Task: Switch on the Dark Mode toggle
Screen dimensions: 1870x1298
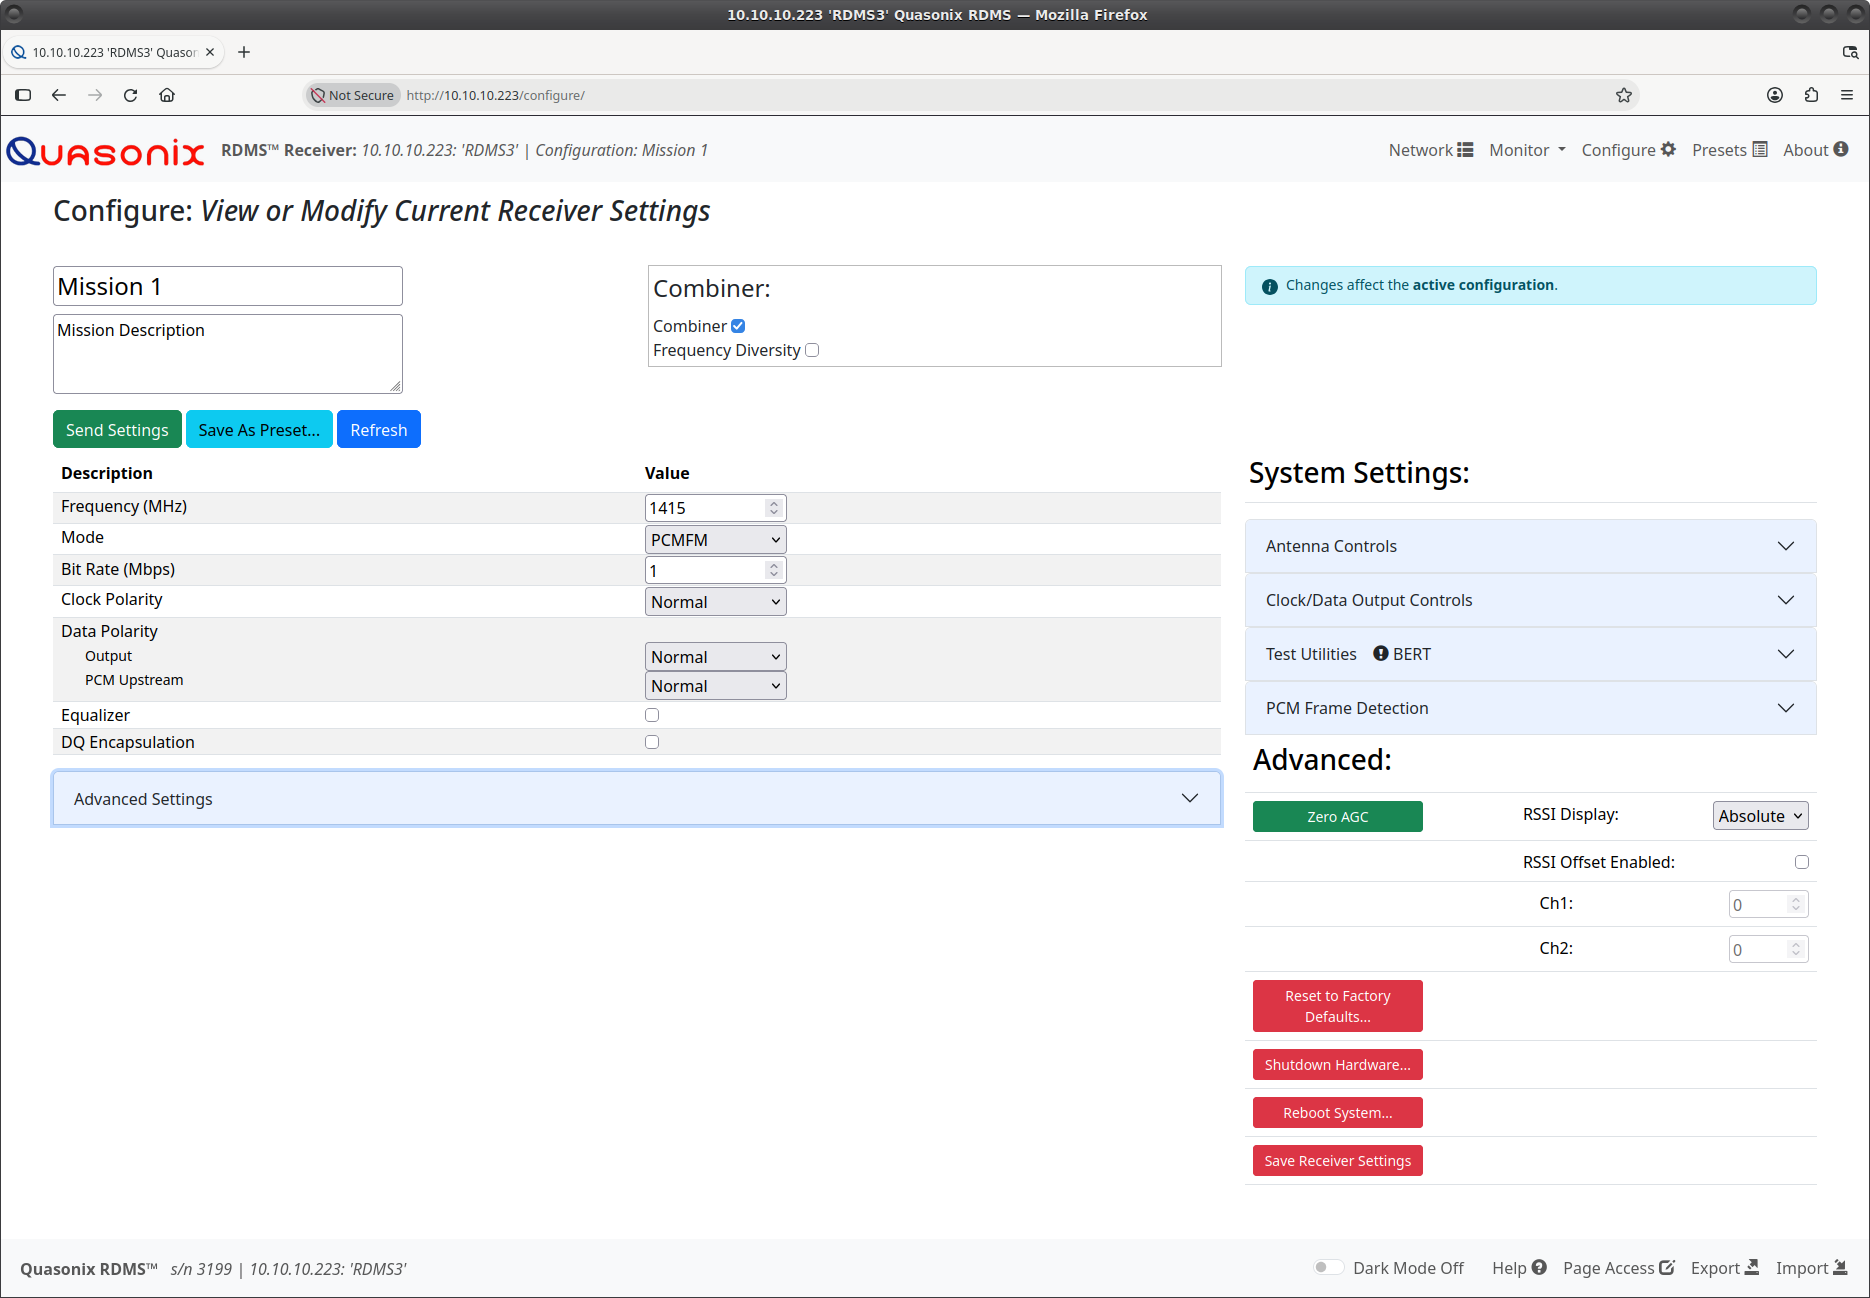Action: point(1328,1268)
